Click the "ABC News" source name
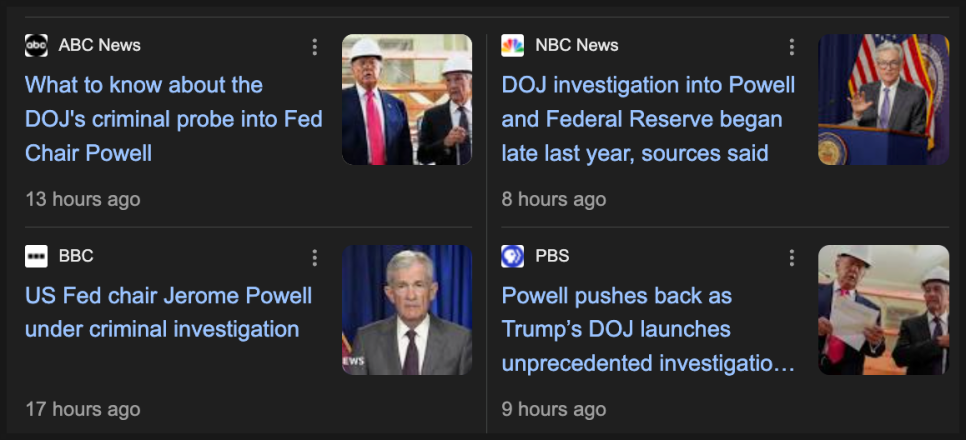This screenshot has height=440, width=966. (x=100, y=45)
